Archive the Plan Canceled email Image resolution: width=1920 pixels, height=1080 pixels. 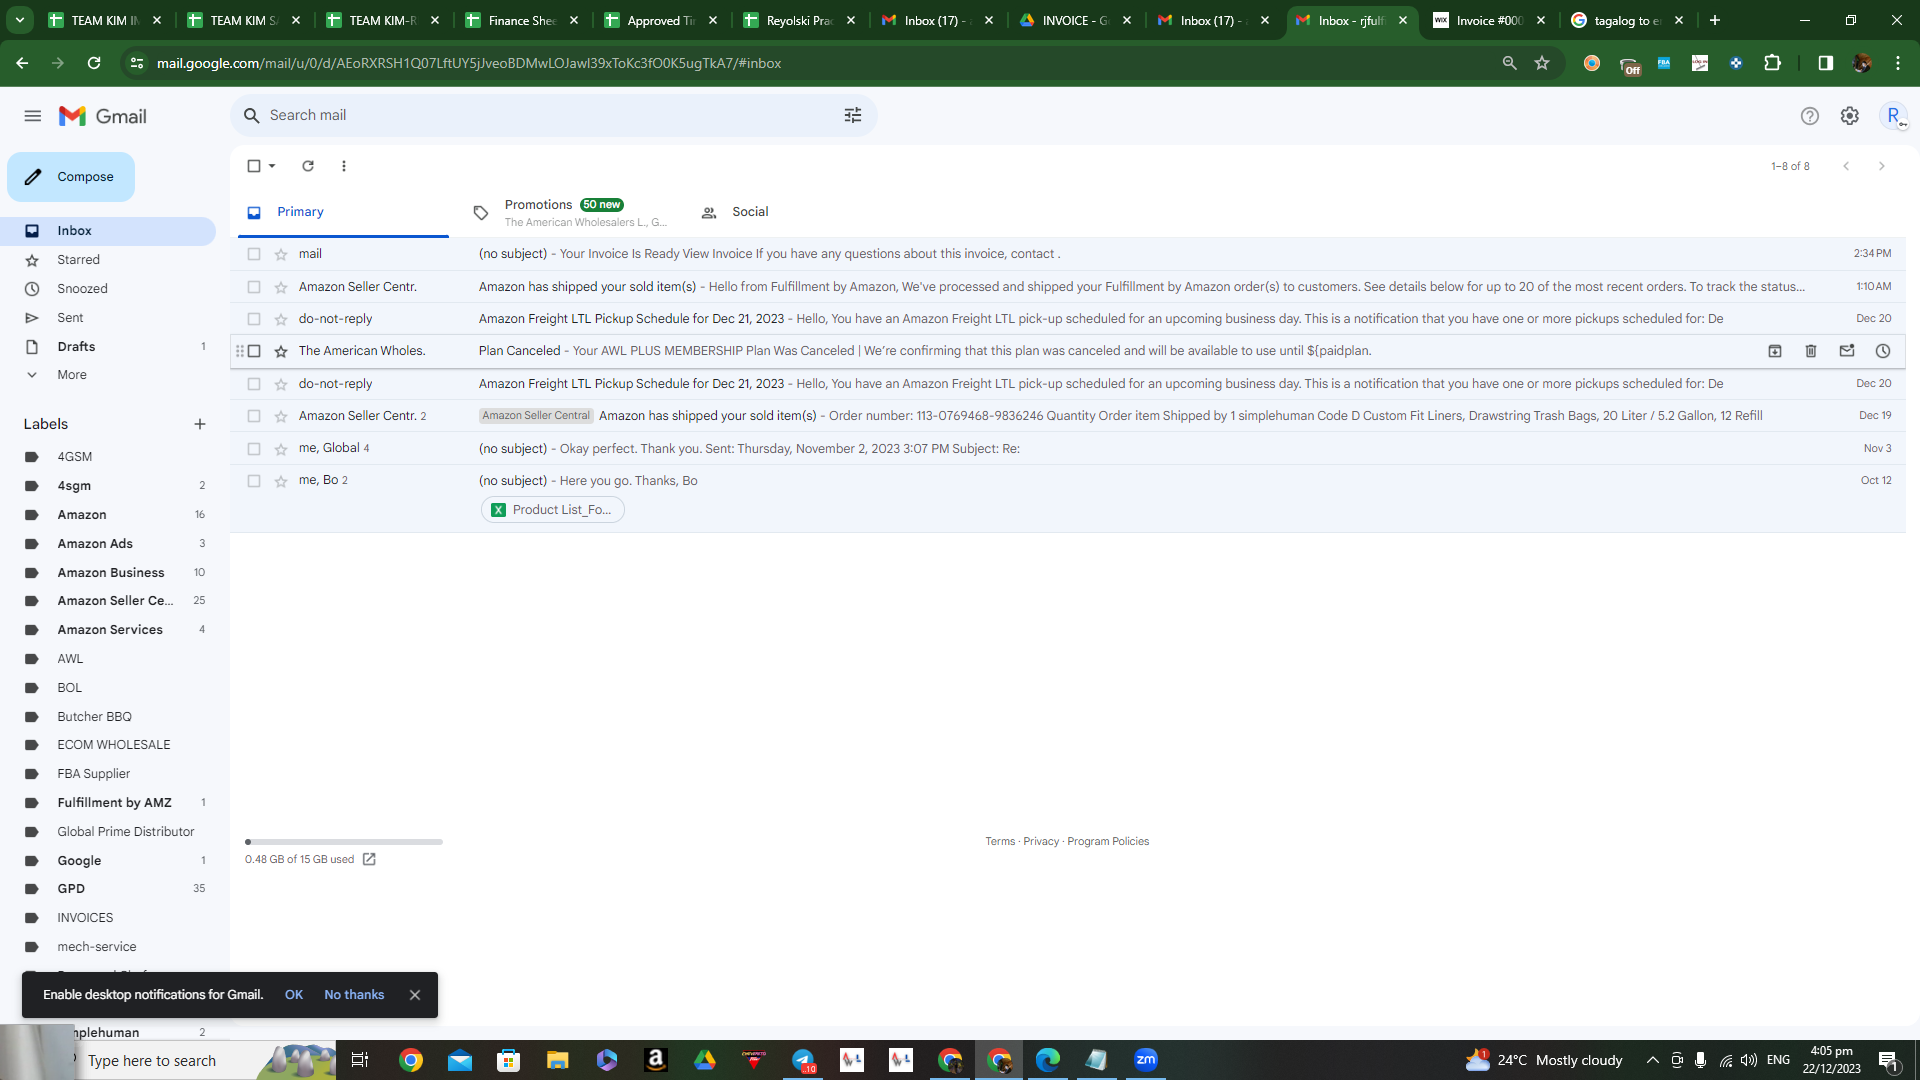(1775, 351)
